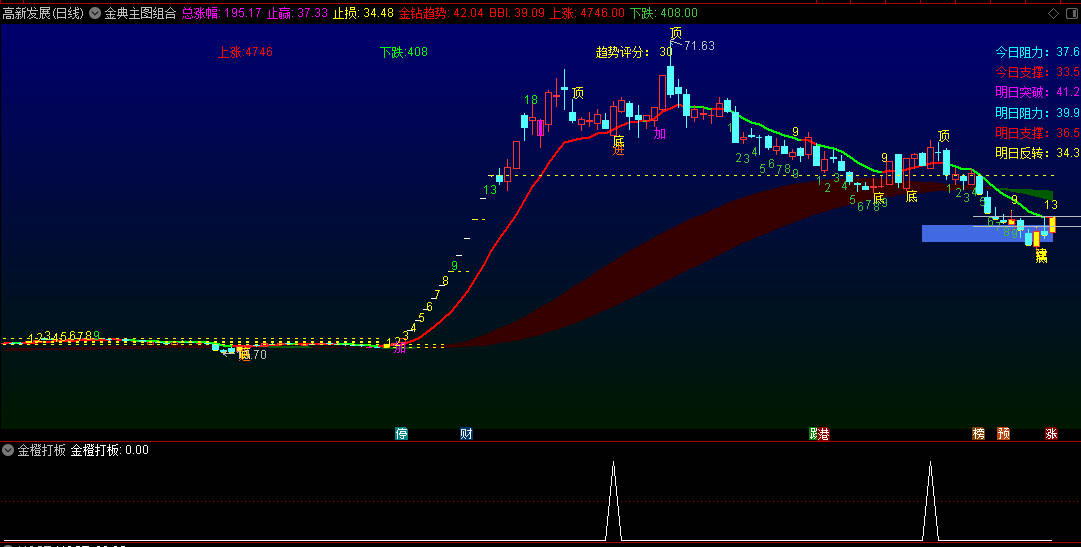Click the header 上涨: 4746.00 readout
This screenshot has width=1081, height=547.
click(x=587, y=13)
